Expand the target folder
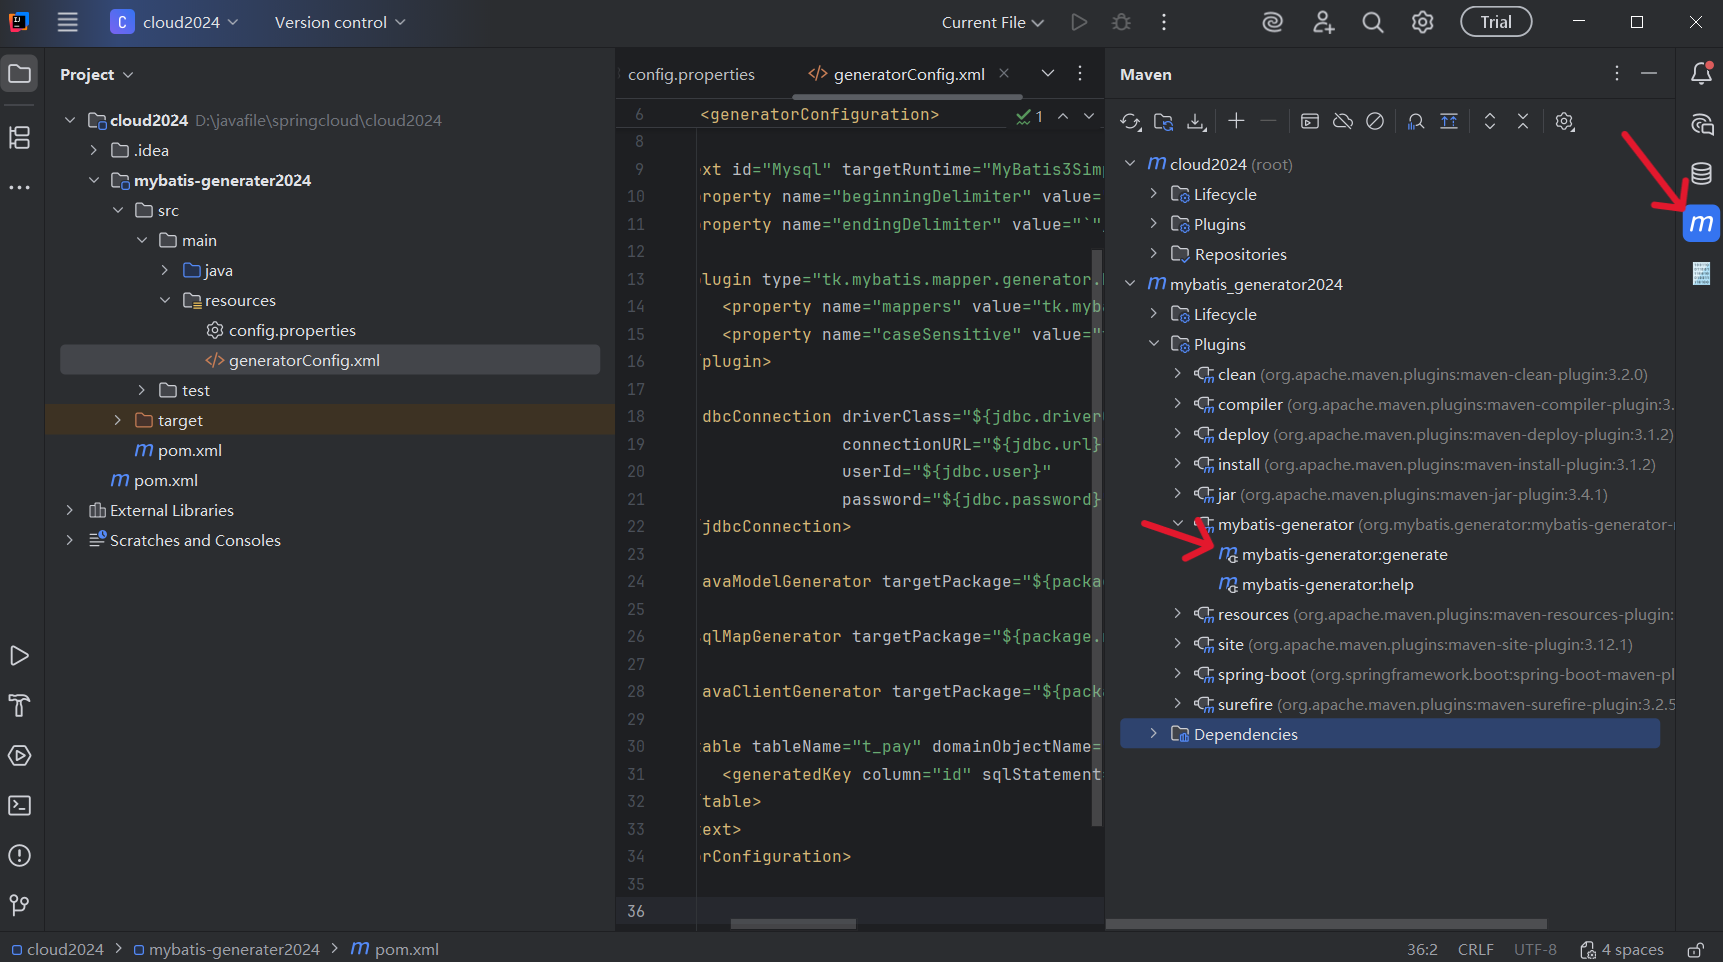Image resolution: width=1723 pixels, height=962 pixels. pos(117,420)
